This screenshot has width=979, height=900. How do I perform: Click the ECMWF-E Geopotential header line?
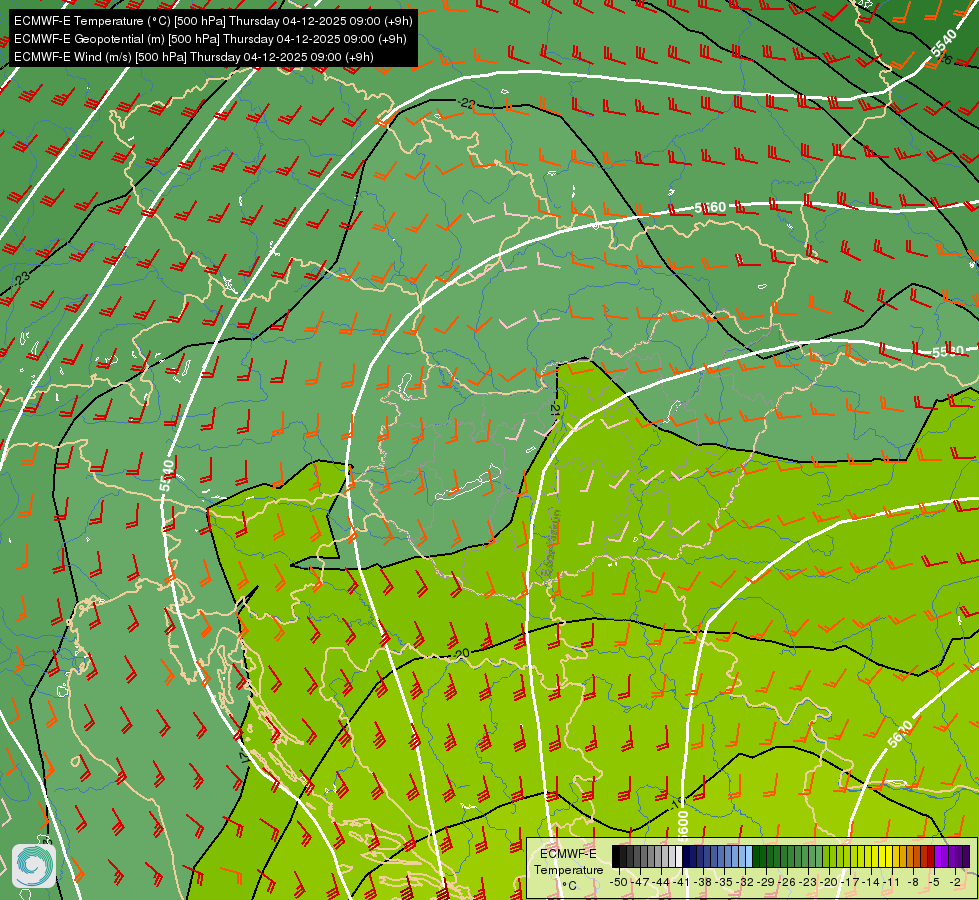tap(210, 39)
